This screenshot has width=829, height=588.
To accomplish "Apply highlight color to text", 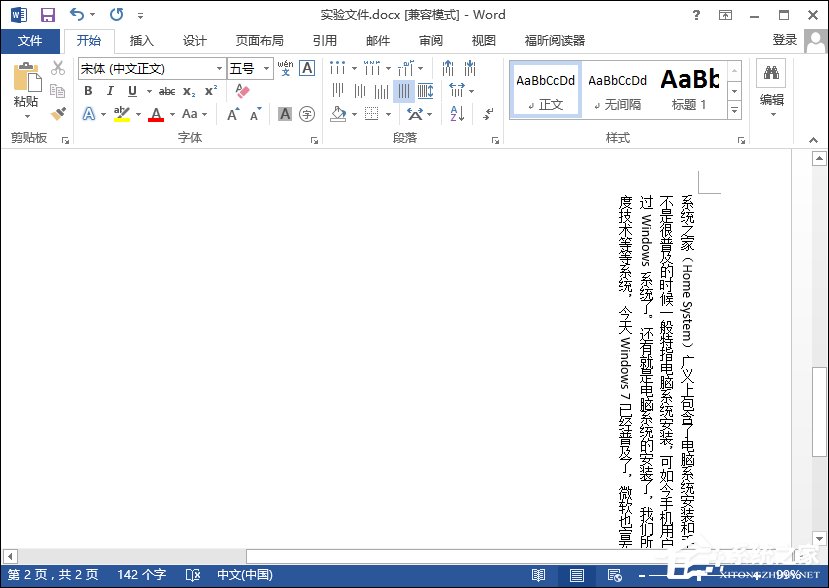I will [120, 114].
